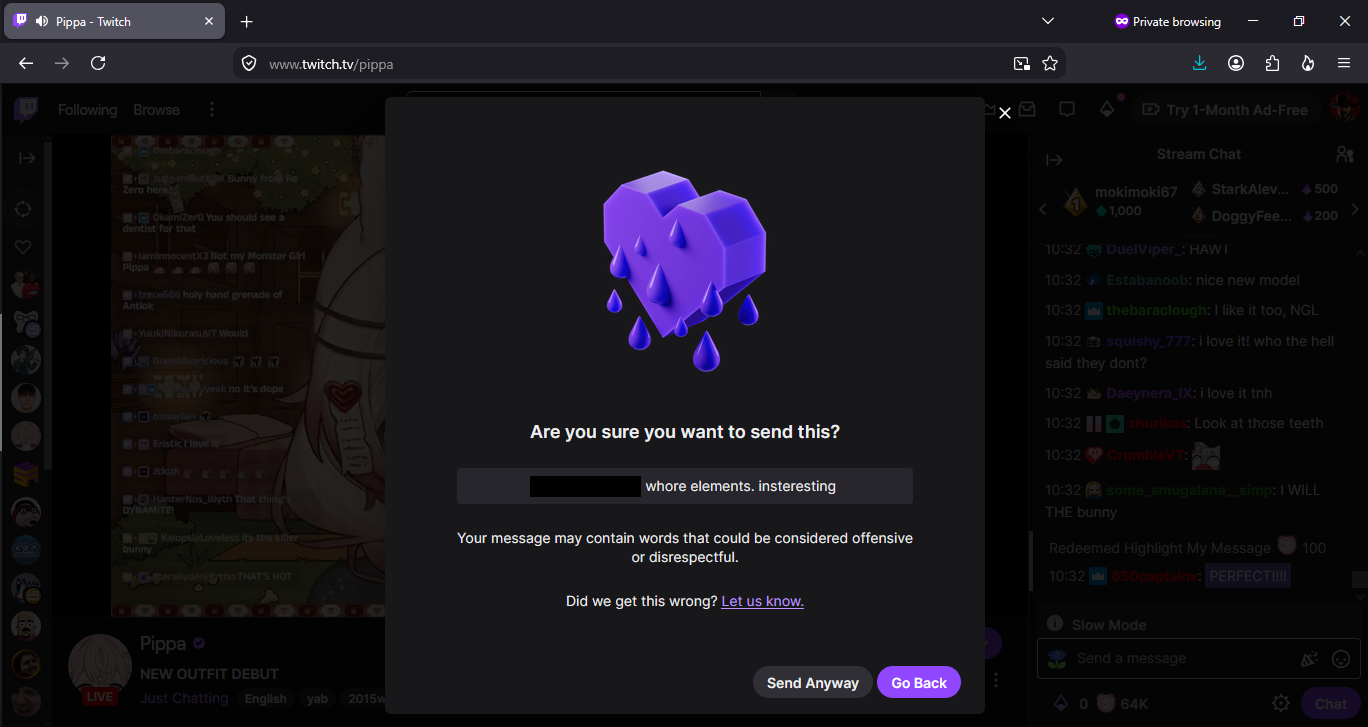The width and height of the screenshot is (1368, 727).
Task: Close the warning dialog with the X
Action: click(x=1005, y=113)
